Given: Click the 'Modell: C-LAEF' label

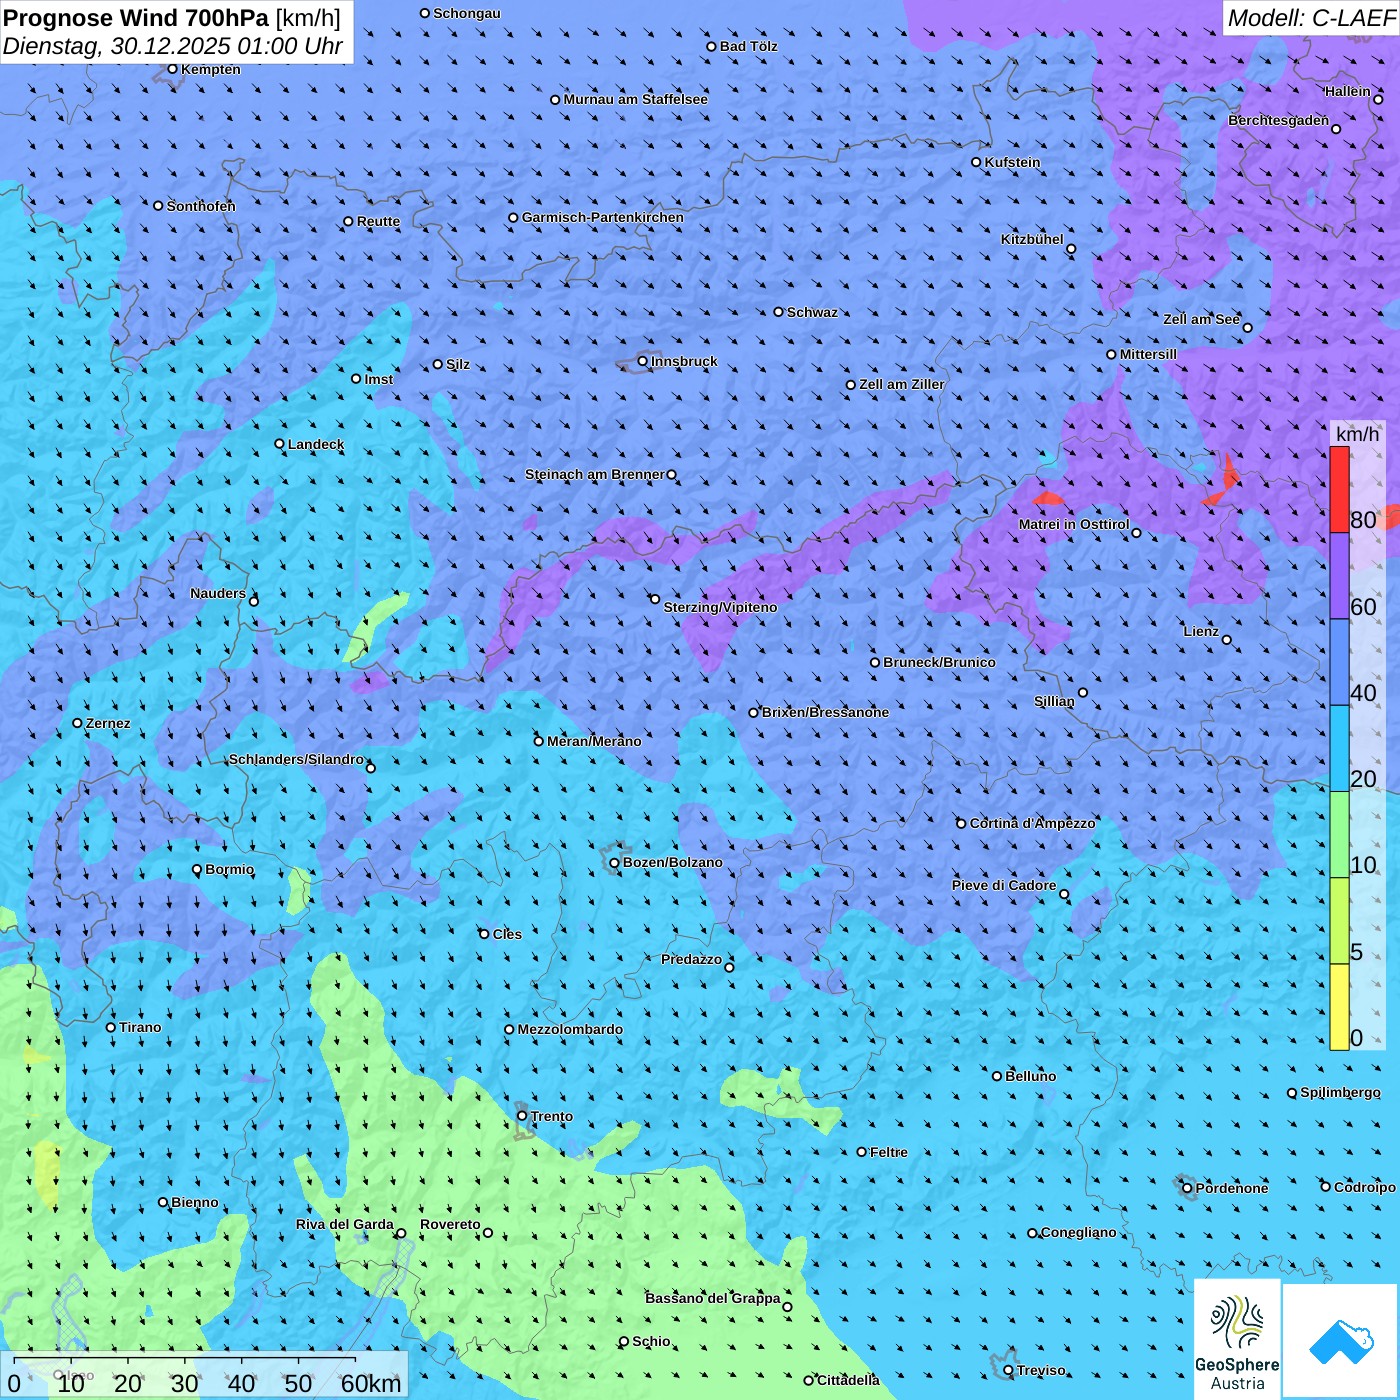Looking at the screenshot, I should 1310,17.
